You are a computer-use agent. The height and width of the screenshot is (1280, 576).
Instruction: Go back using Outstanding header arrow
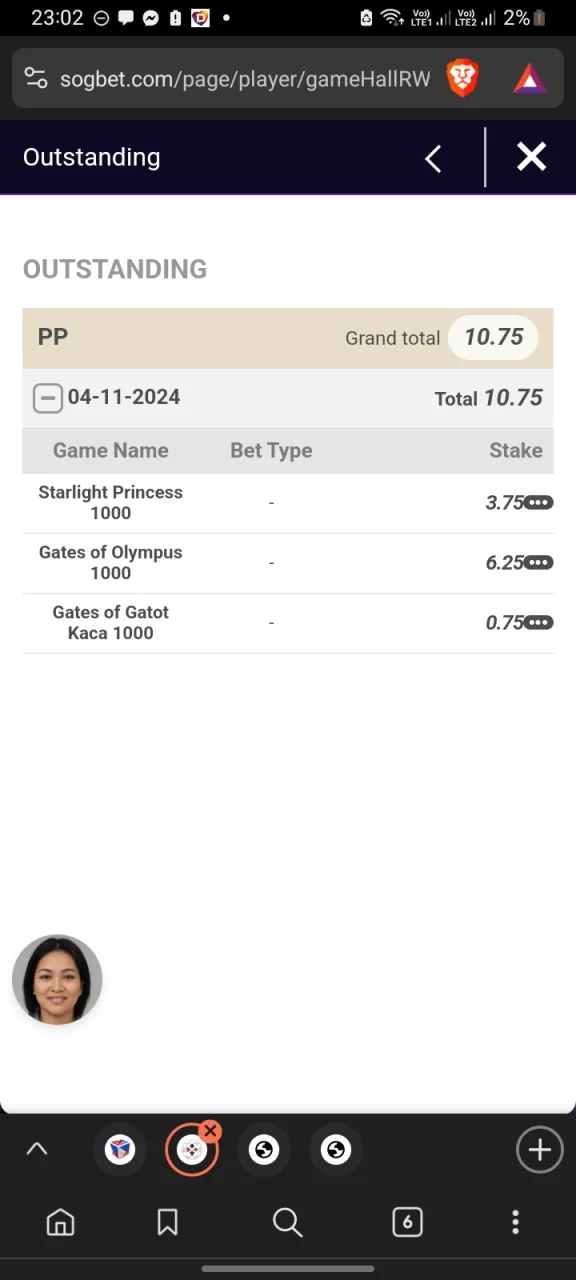pyautogui.click(x=433, y=158)
